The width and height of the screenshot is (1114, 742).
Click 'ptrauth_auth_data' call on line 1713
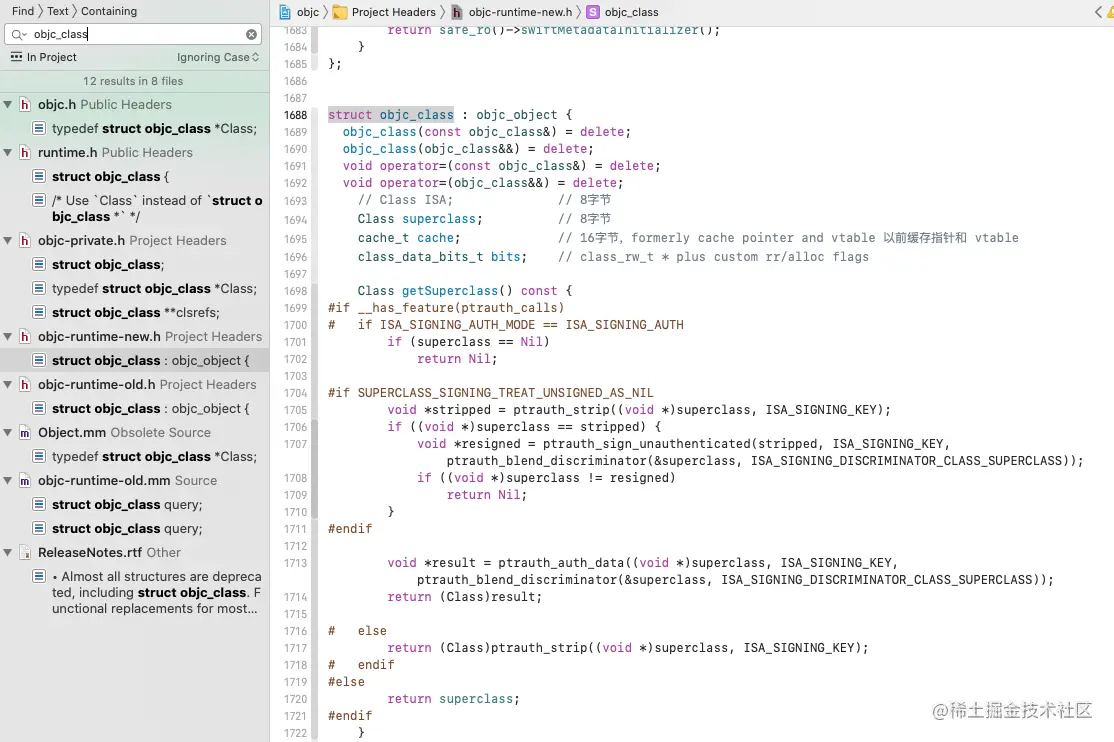point(561,563)
